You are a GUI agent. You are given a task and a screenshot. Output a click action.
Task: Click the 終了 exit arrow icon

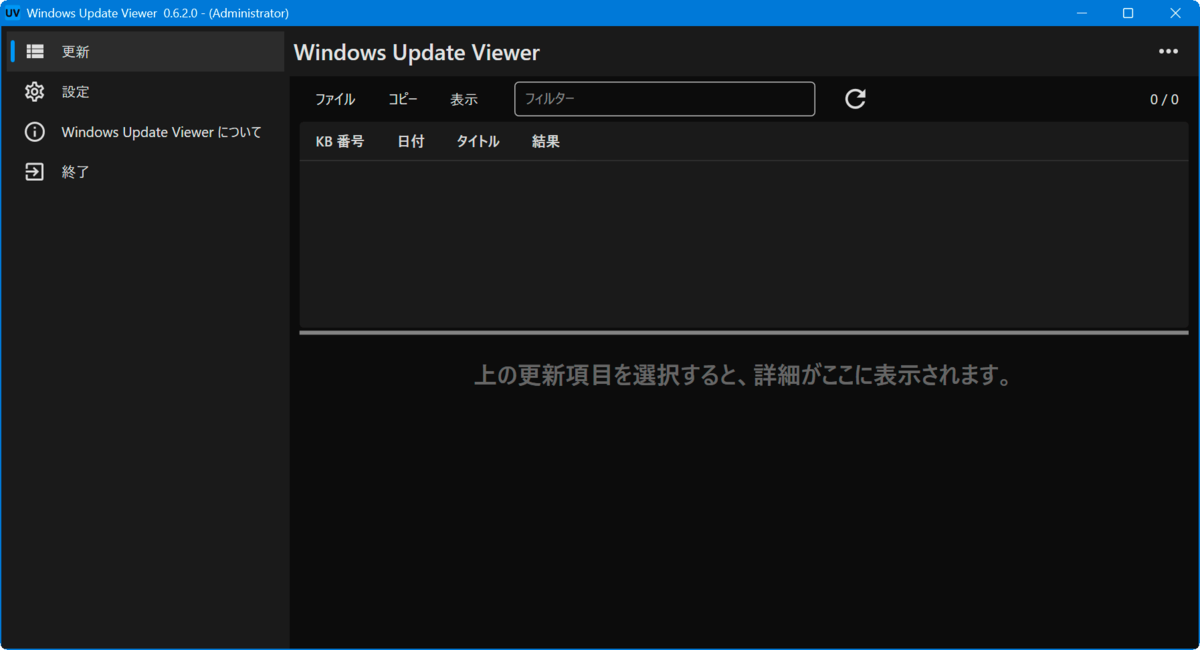tap(35, 172)
